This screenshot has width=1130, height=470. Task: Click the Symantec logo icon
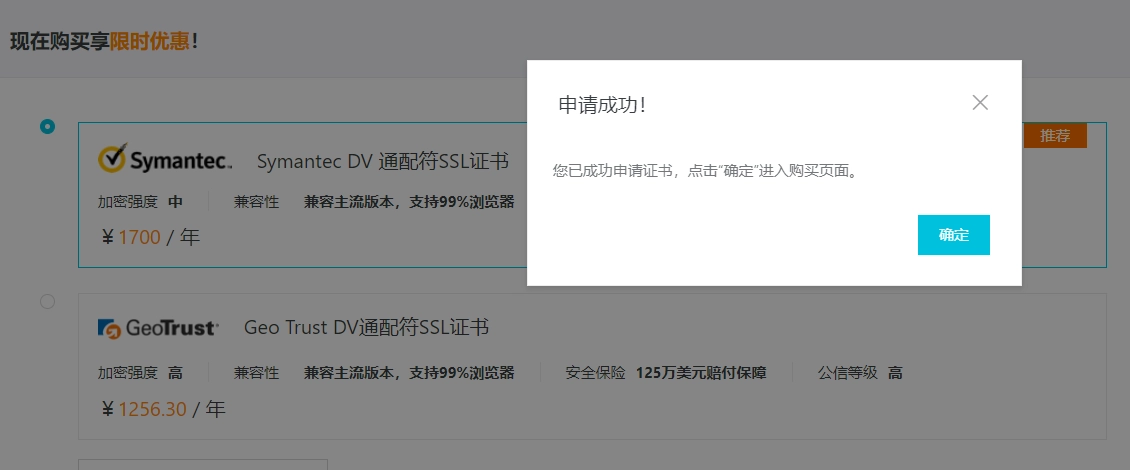click(165, 159)
